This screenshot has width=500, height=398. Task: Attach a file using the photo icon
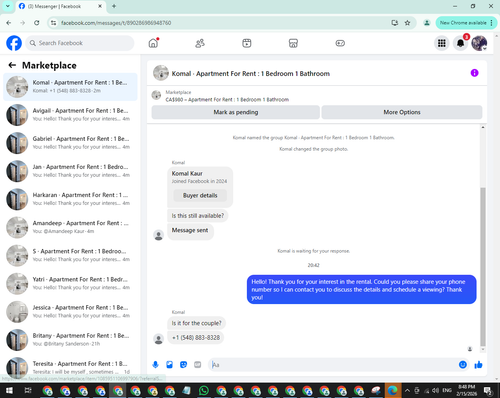pyautogui.click(x=169, y=365)
